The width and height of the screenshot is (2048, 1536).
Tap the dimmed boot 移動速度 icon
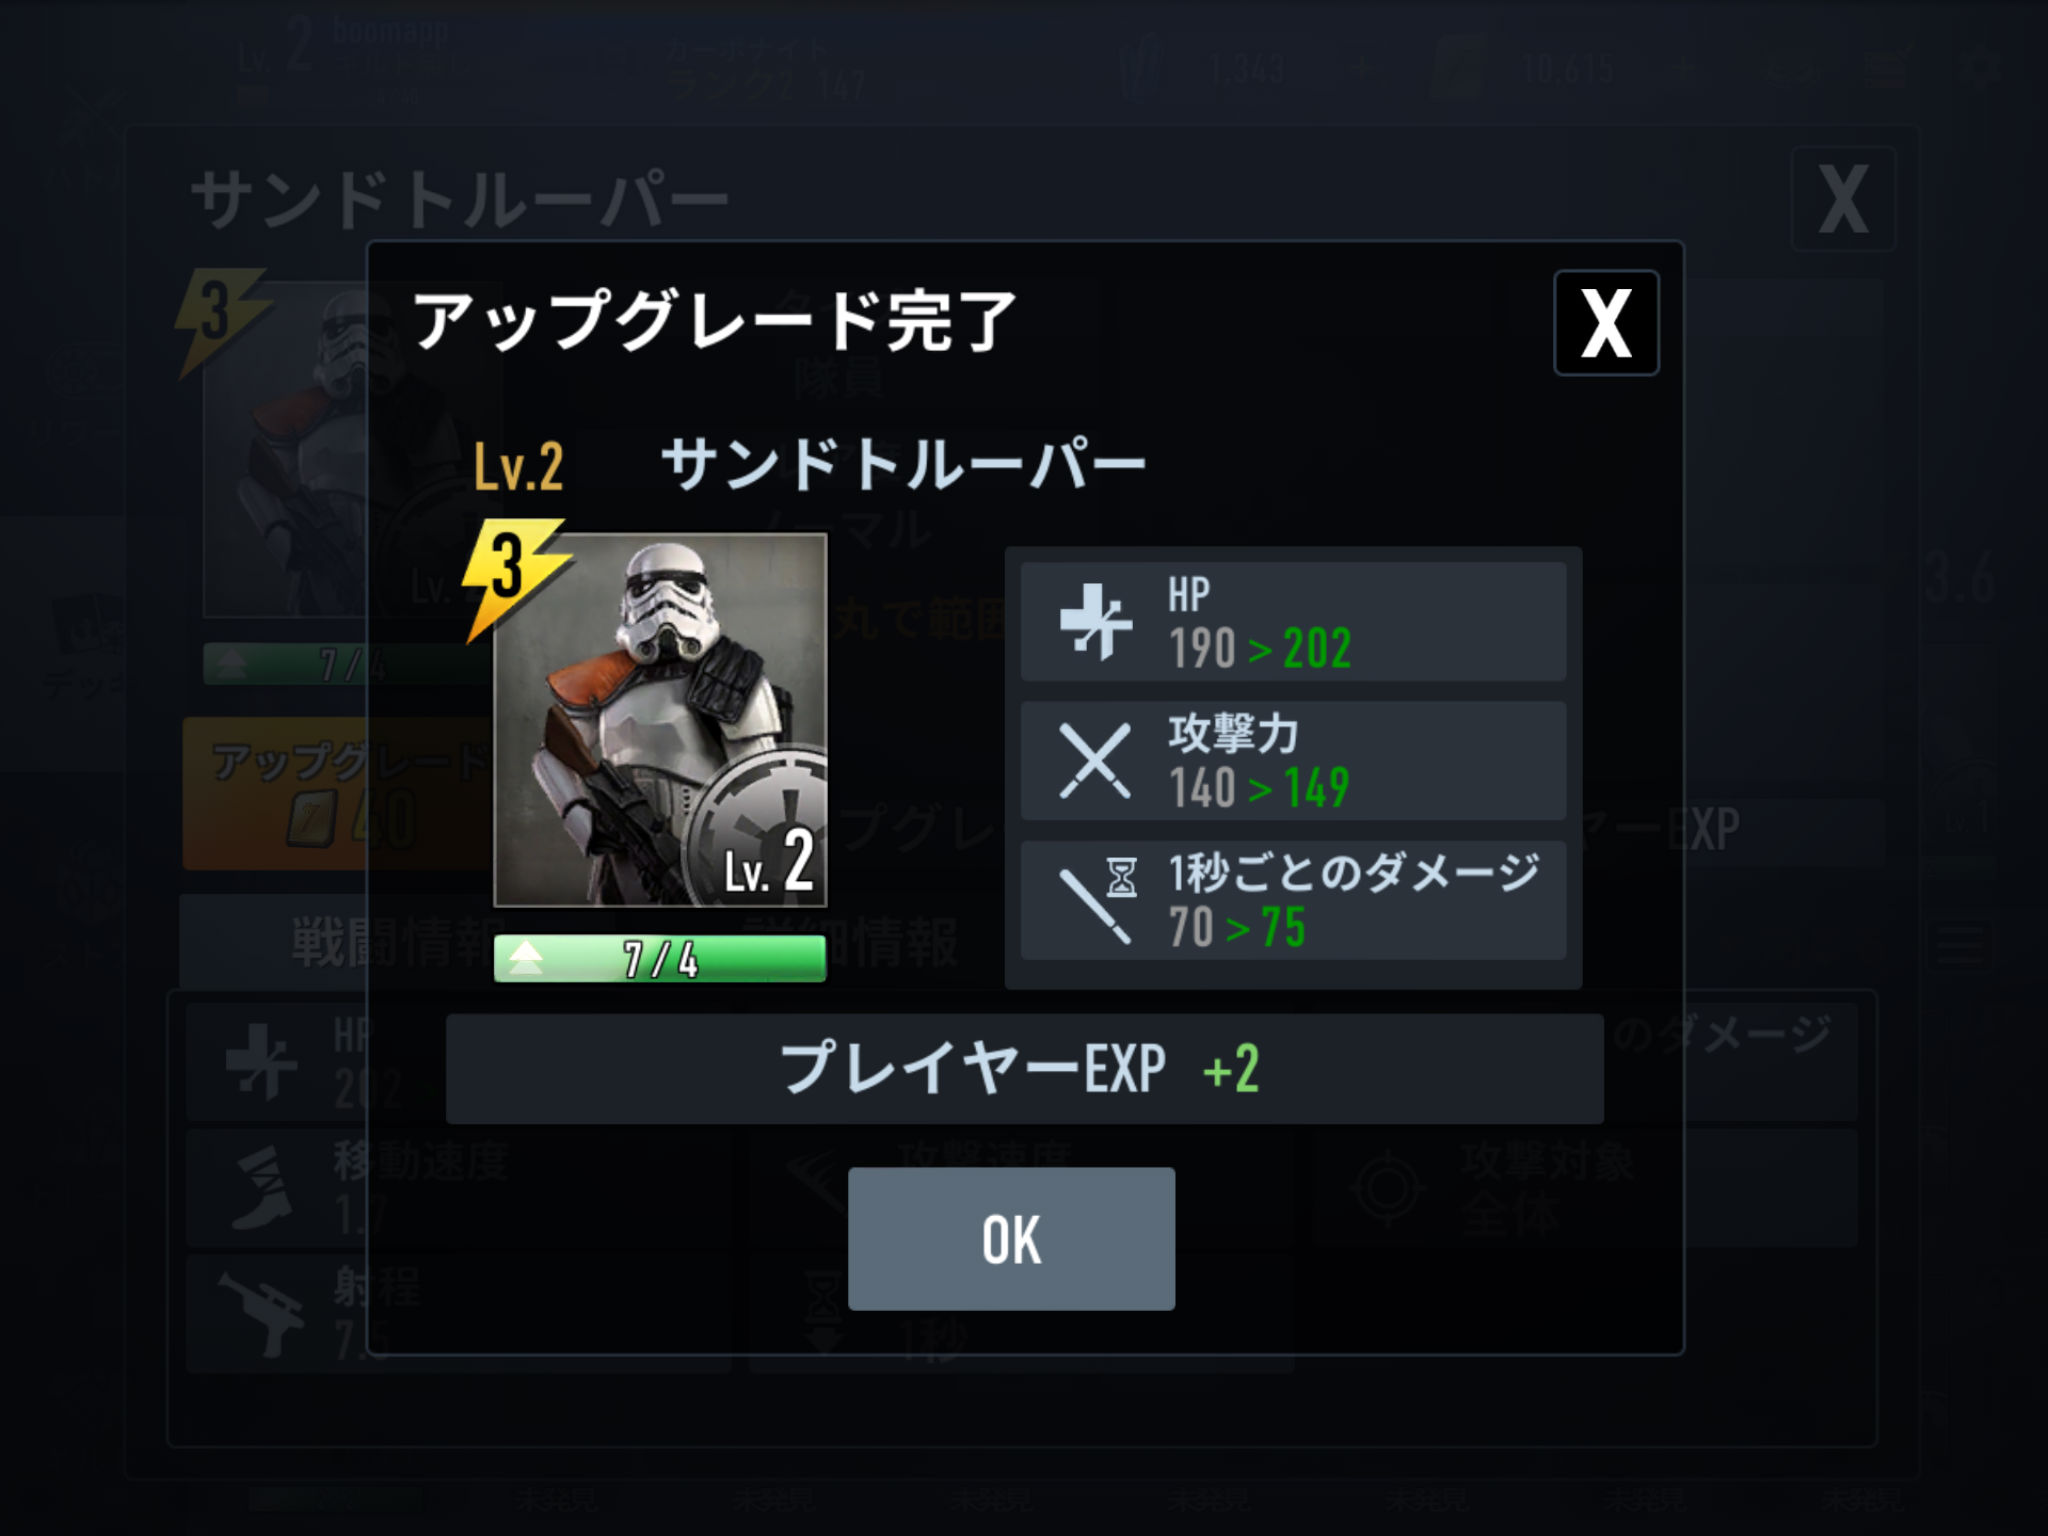point(262,1188)
